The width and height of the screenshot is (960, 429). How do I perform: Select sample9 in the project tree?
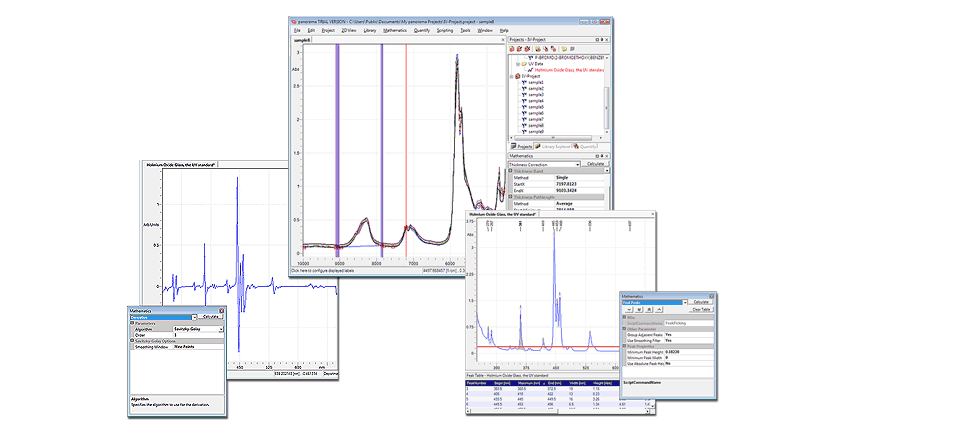point(536,131)
